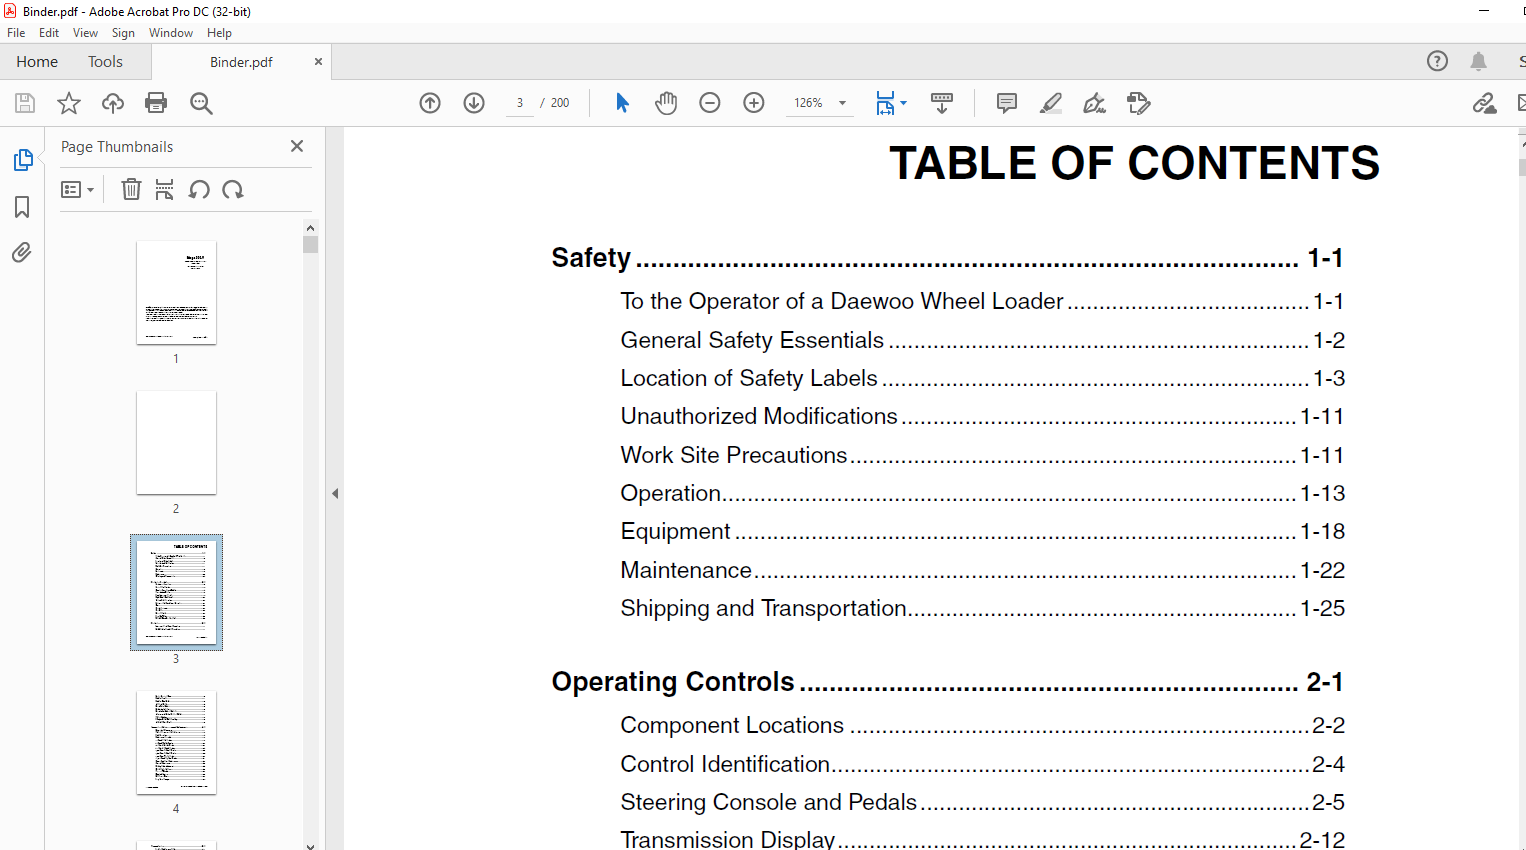Bookmark this file with the star icon
Image resolution: width=1526 pixels, height=850 pixels.
coord(69,103)
